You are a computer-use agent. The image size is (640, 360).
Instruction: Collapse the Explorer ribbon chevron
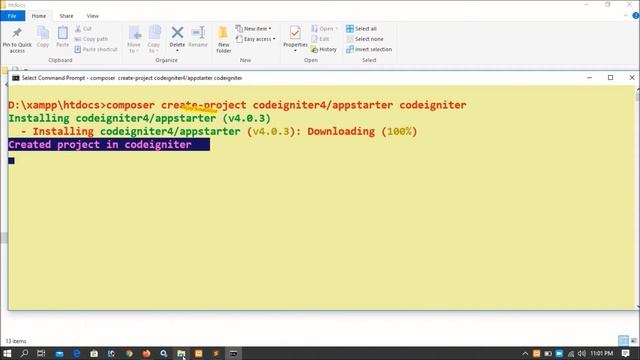pyautogui.click(x=626, y=16)
